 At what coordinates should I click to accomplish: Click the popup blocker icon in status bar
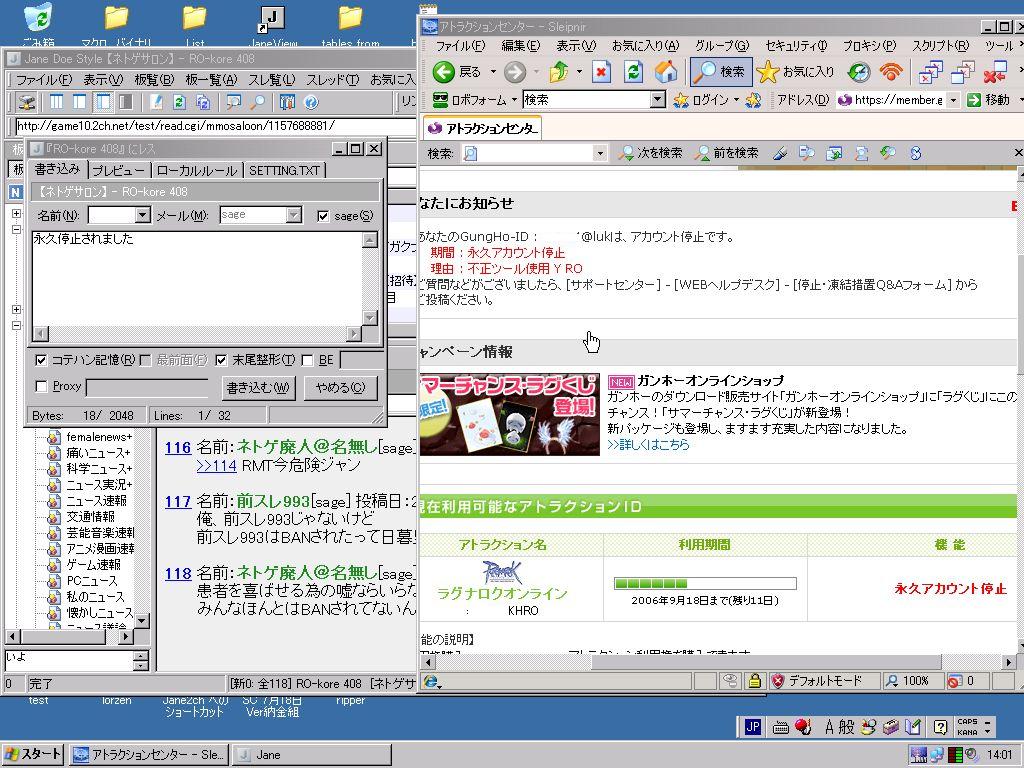point(955,681)
